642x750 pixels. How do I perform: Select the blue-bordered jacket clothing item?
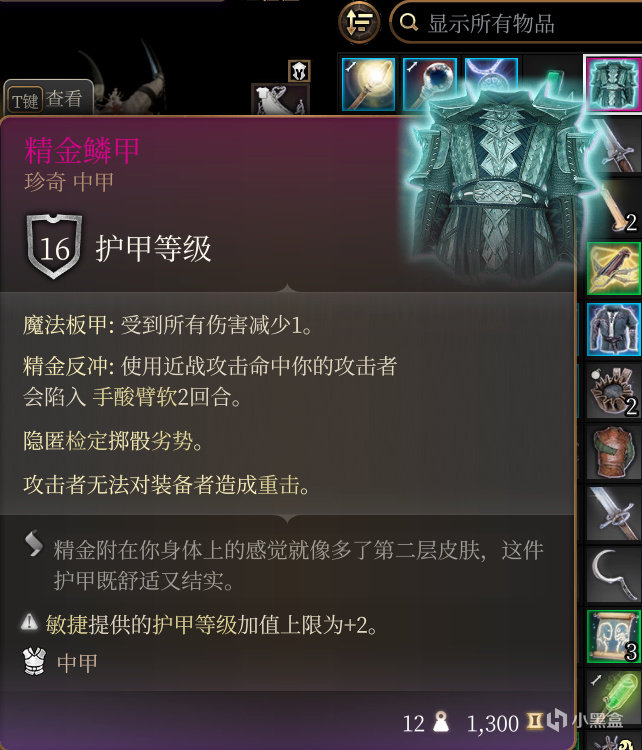(614, 330)
